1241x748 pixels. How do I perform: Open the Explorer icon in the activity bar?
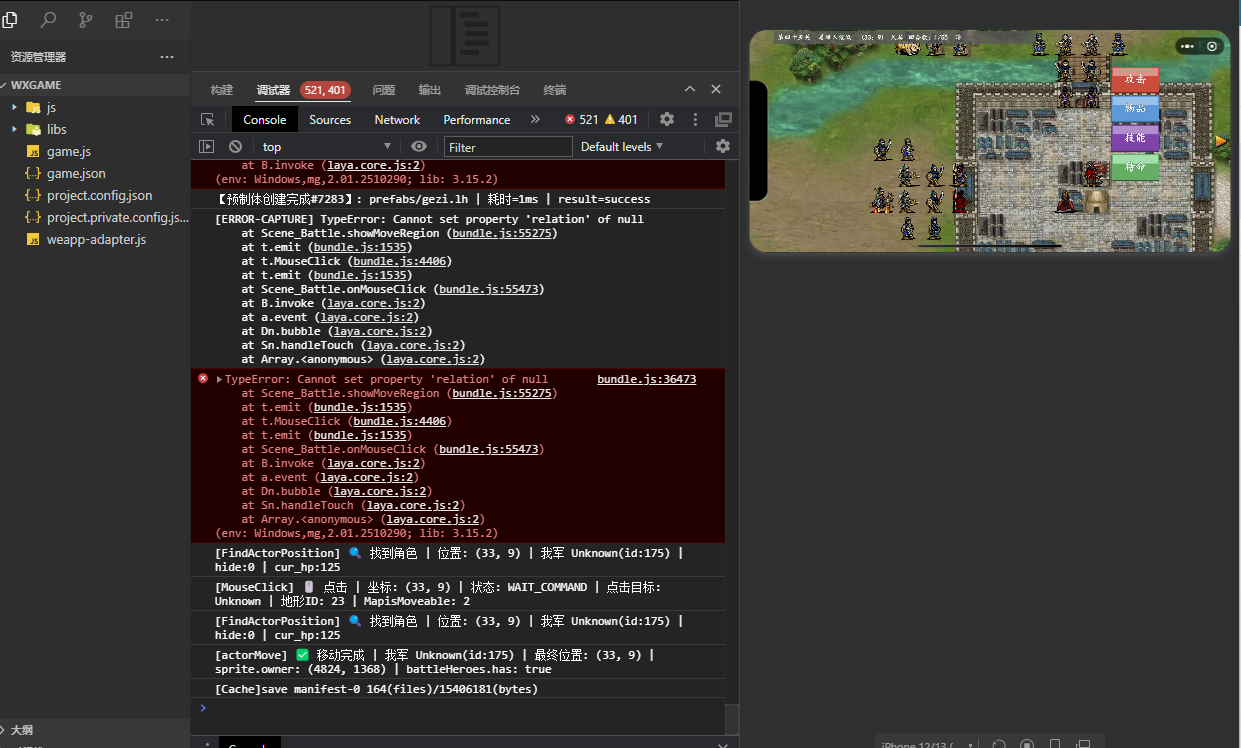10,19
